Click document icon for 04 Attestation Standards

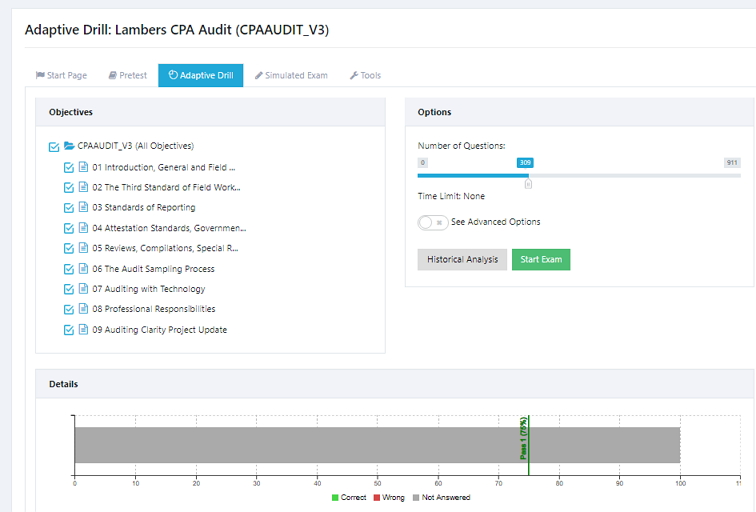point(83,227)
